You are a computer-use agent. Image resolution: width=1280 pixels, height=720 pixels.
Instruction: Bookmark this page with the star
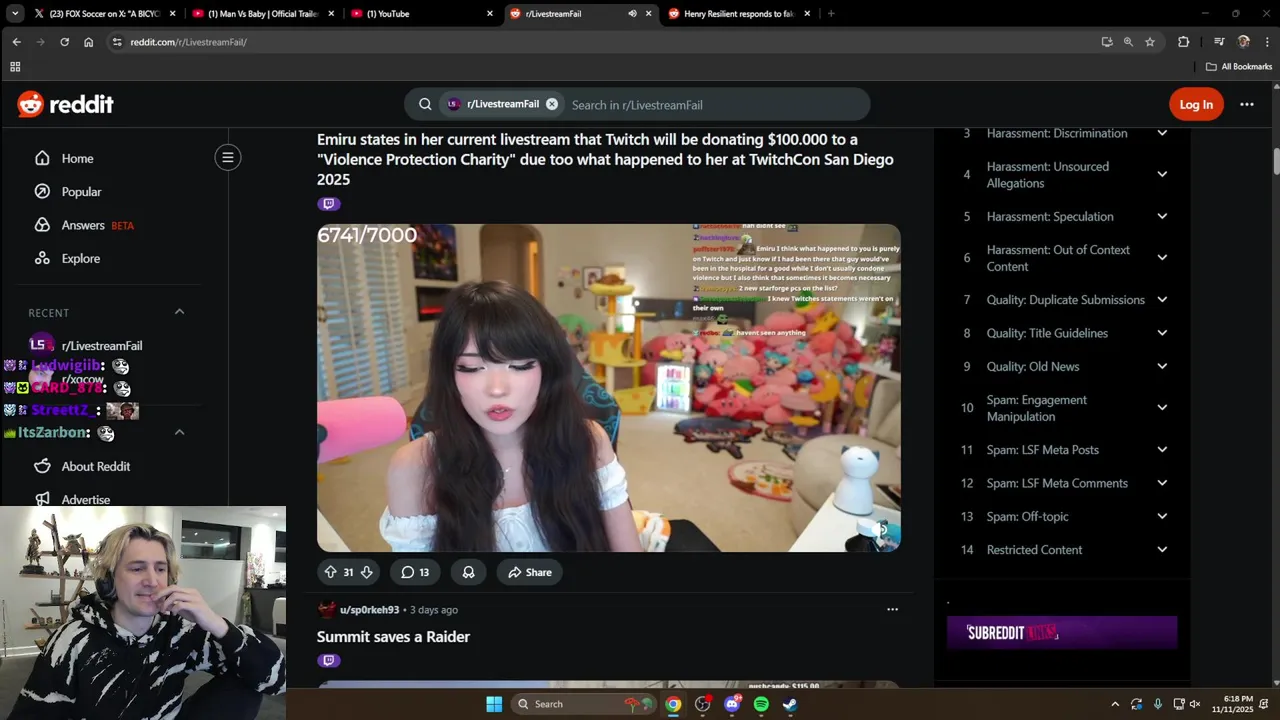point(1150,42)
